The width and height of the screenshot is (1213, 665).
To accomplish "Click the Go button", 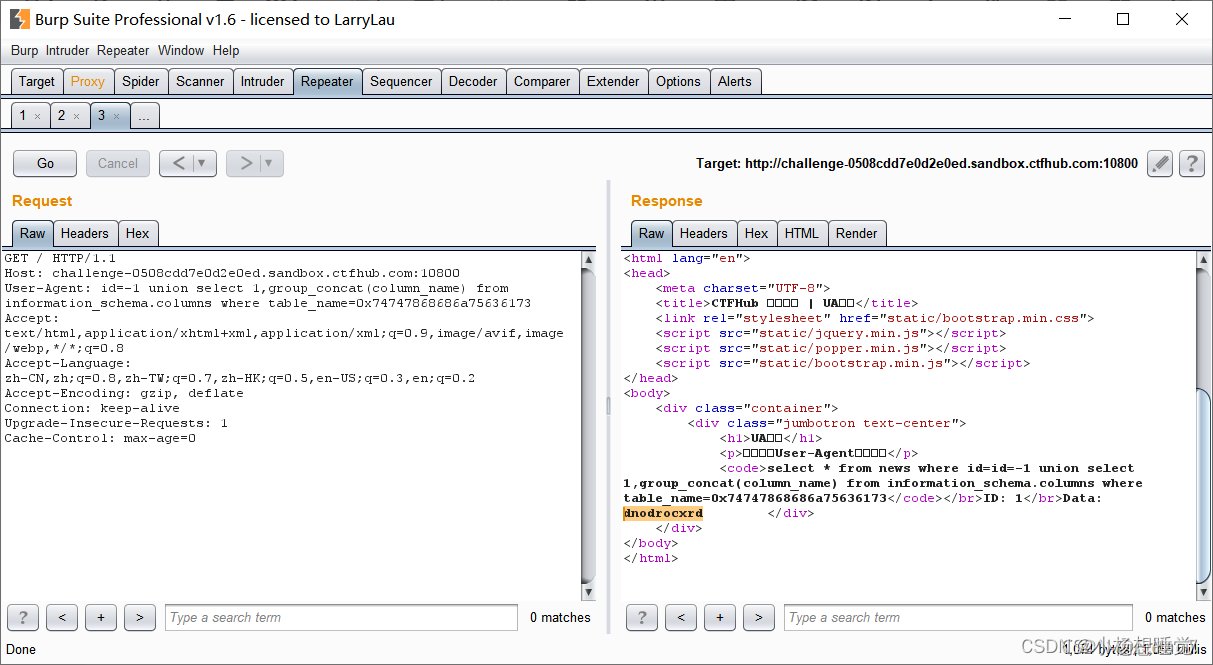I will [x=45, y=163].
